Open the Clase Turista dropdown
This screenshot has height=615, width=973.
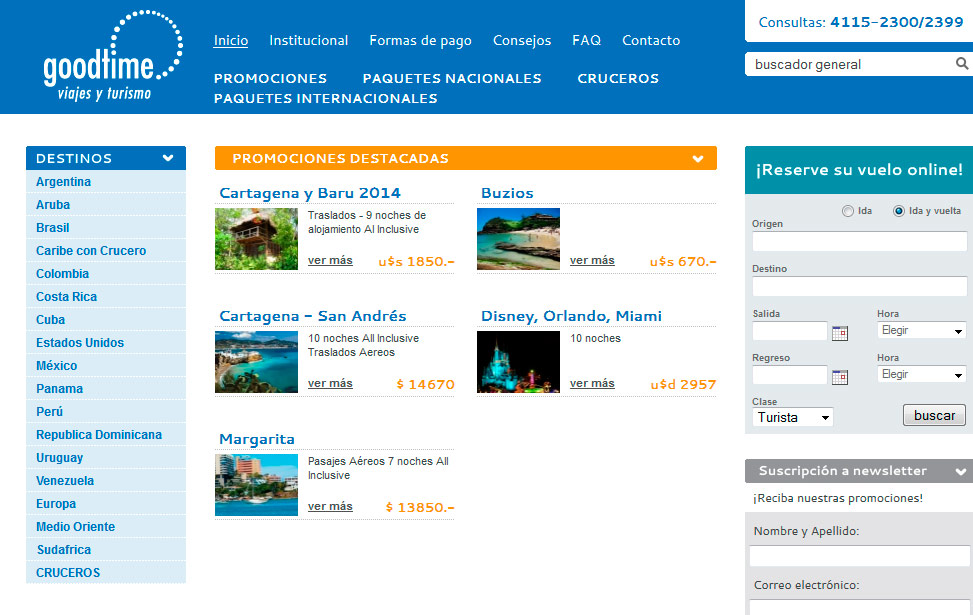tap(795, 417)
